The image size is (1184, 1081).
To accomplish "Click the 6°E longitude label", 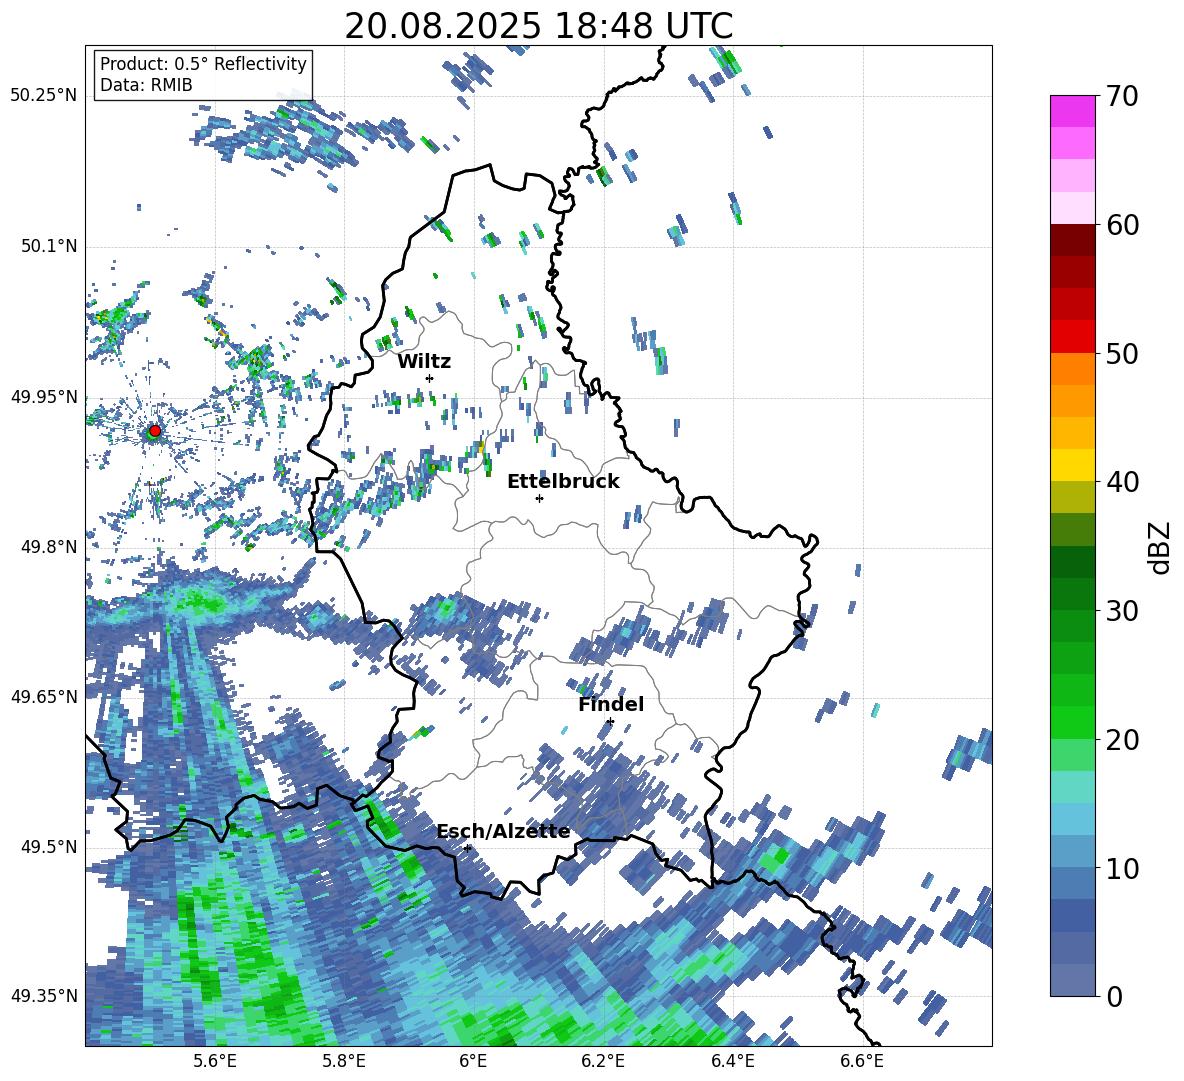I will coord(473,1062).
